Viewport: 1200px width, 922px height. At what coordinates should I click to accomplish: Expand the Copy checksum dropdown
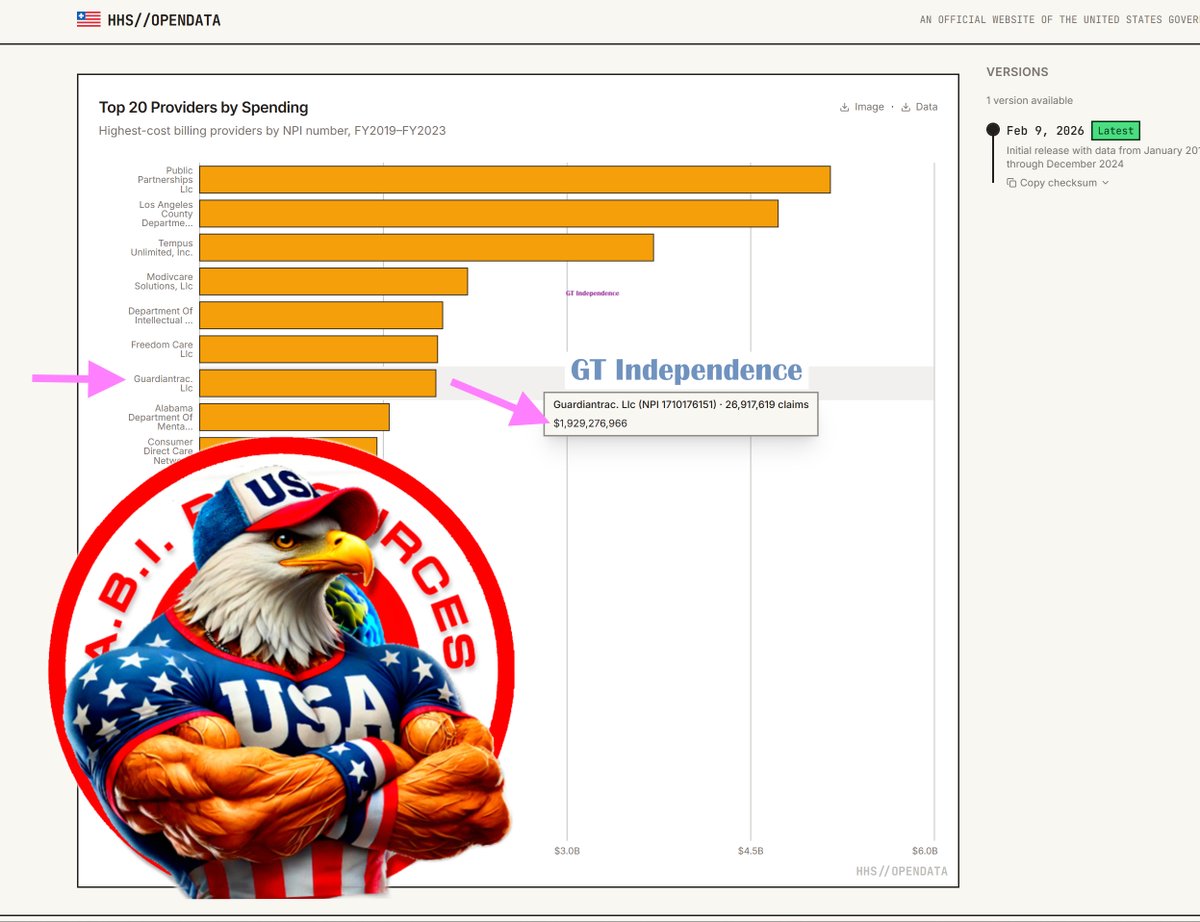point(1057,183)
